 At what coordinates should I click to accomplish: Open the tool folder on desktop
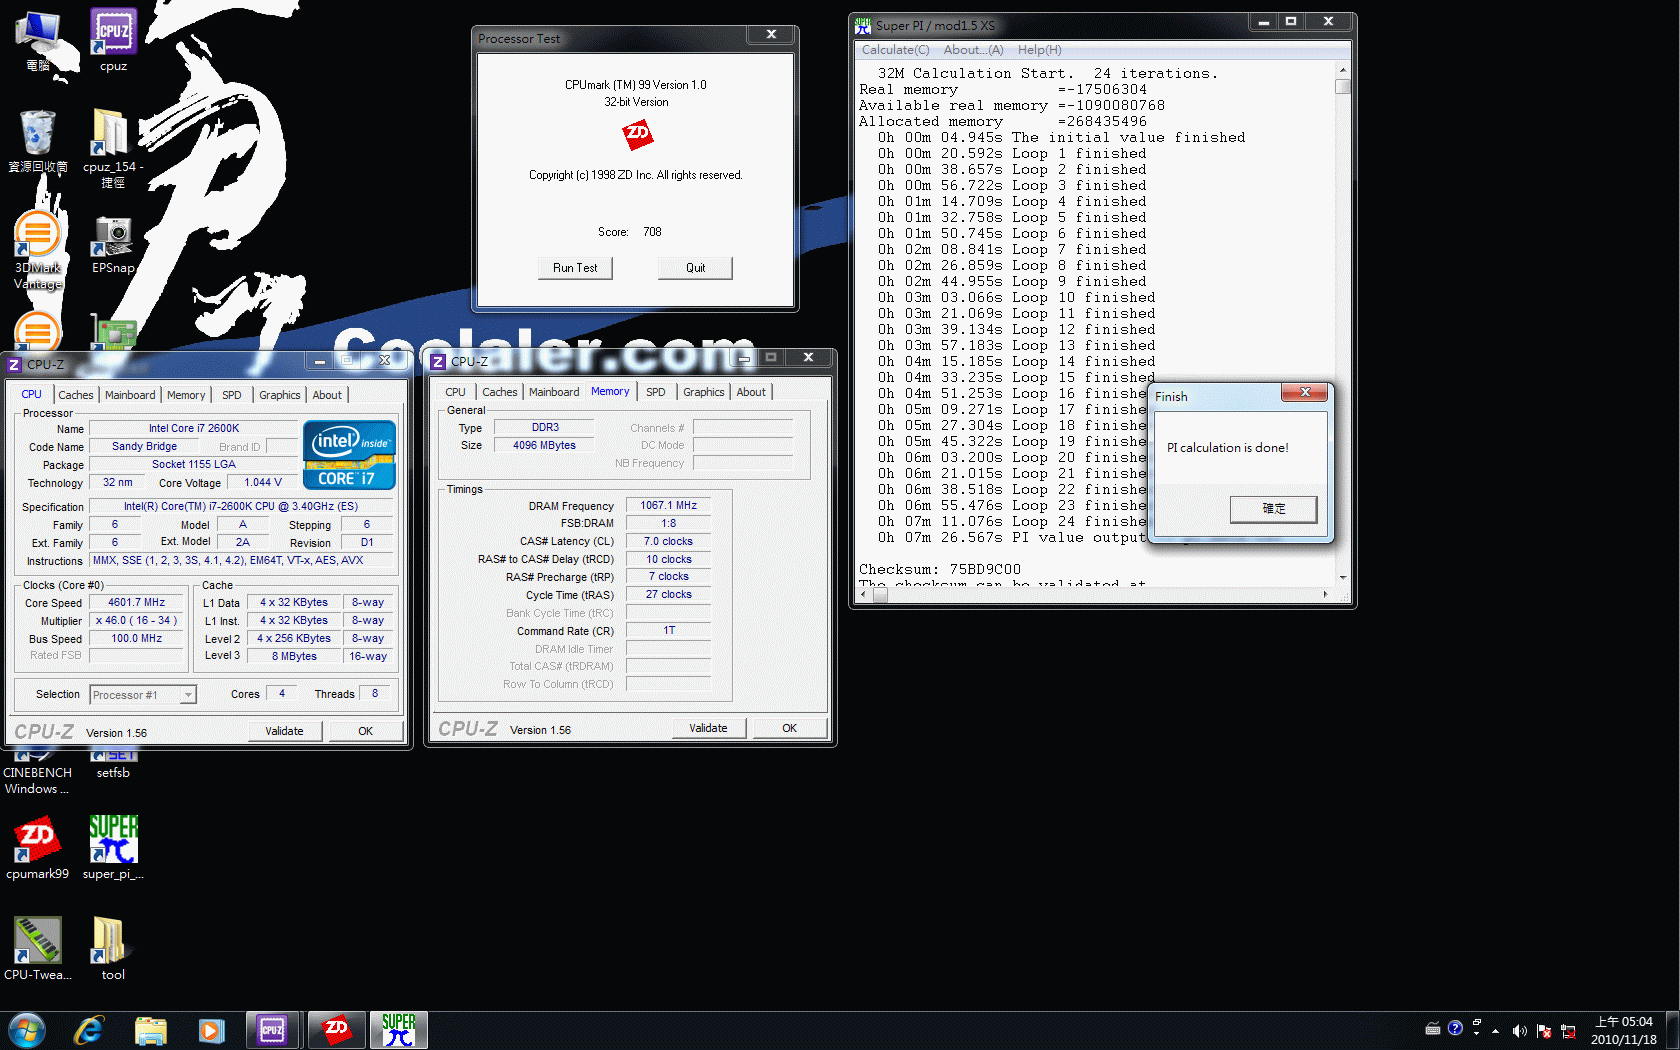[113, 948]
